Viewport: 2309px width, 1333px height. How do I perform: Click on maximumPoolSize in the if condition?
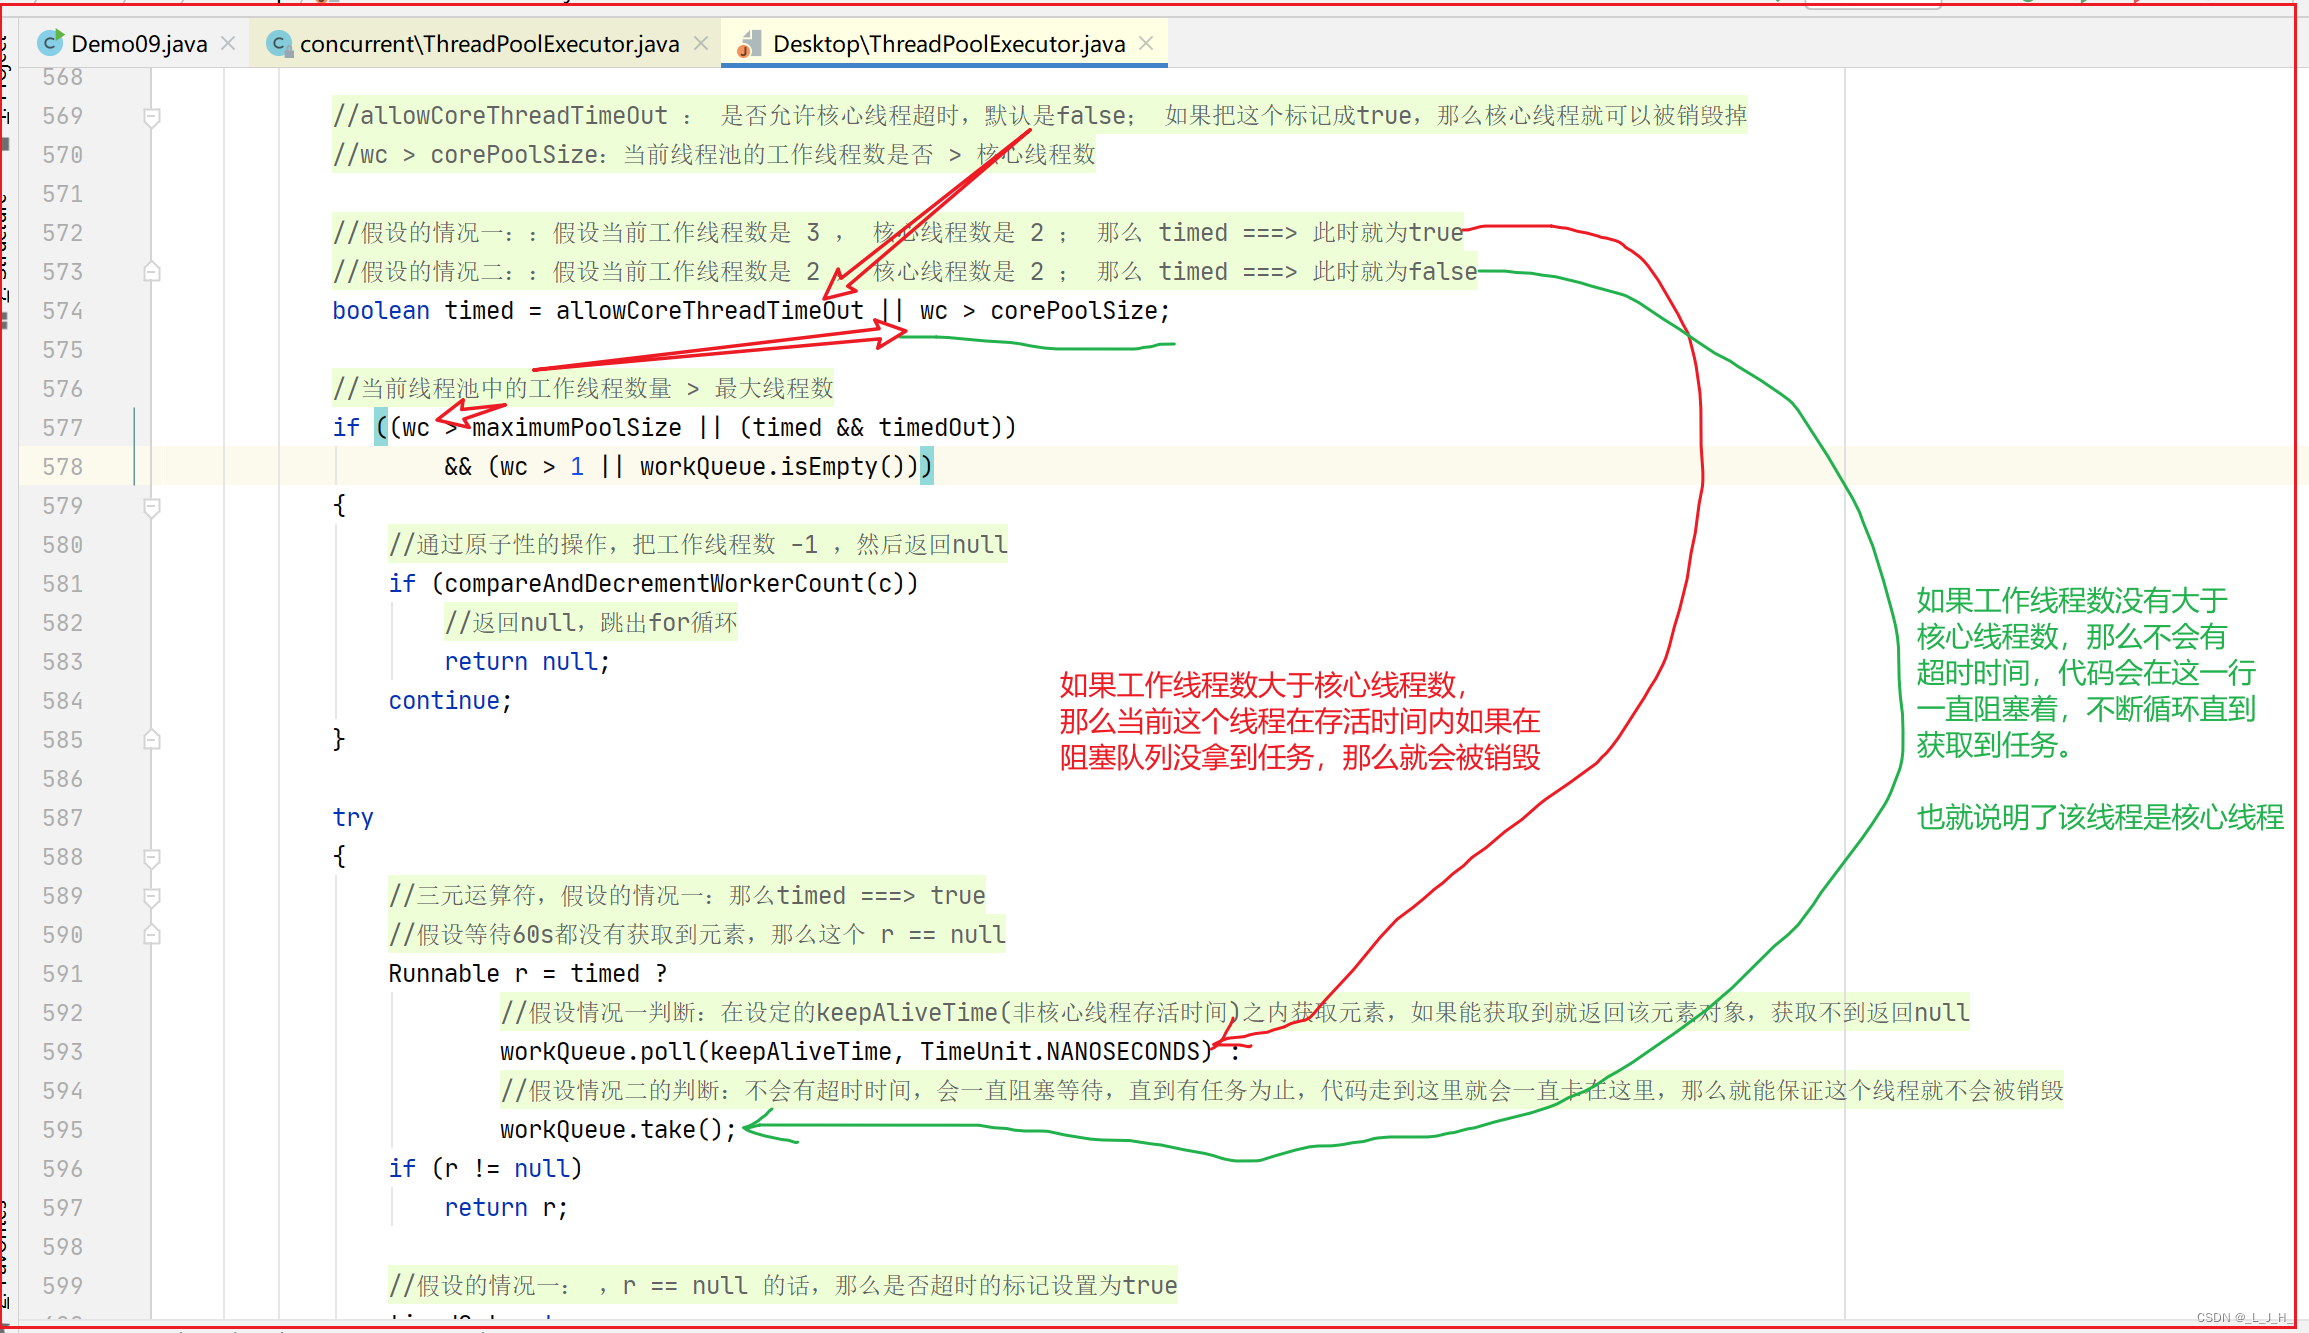point(576,428)
